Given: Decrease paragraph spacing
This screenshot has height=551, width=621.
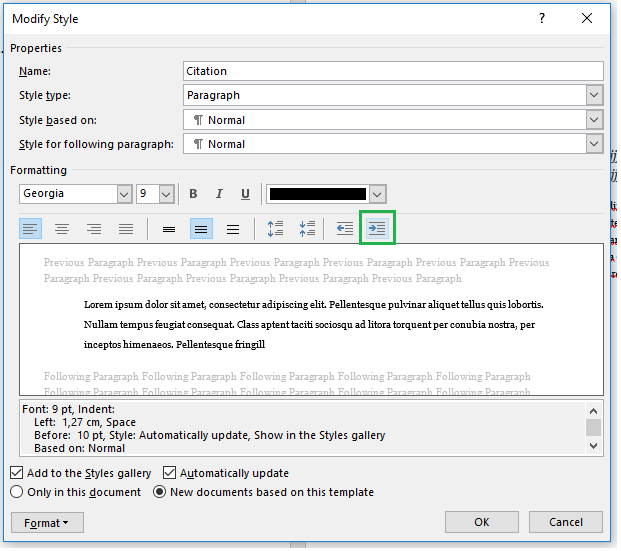Looking at the screenshot, I should click(x=307, y=229).
